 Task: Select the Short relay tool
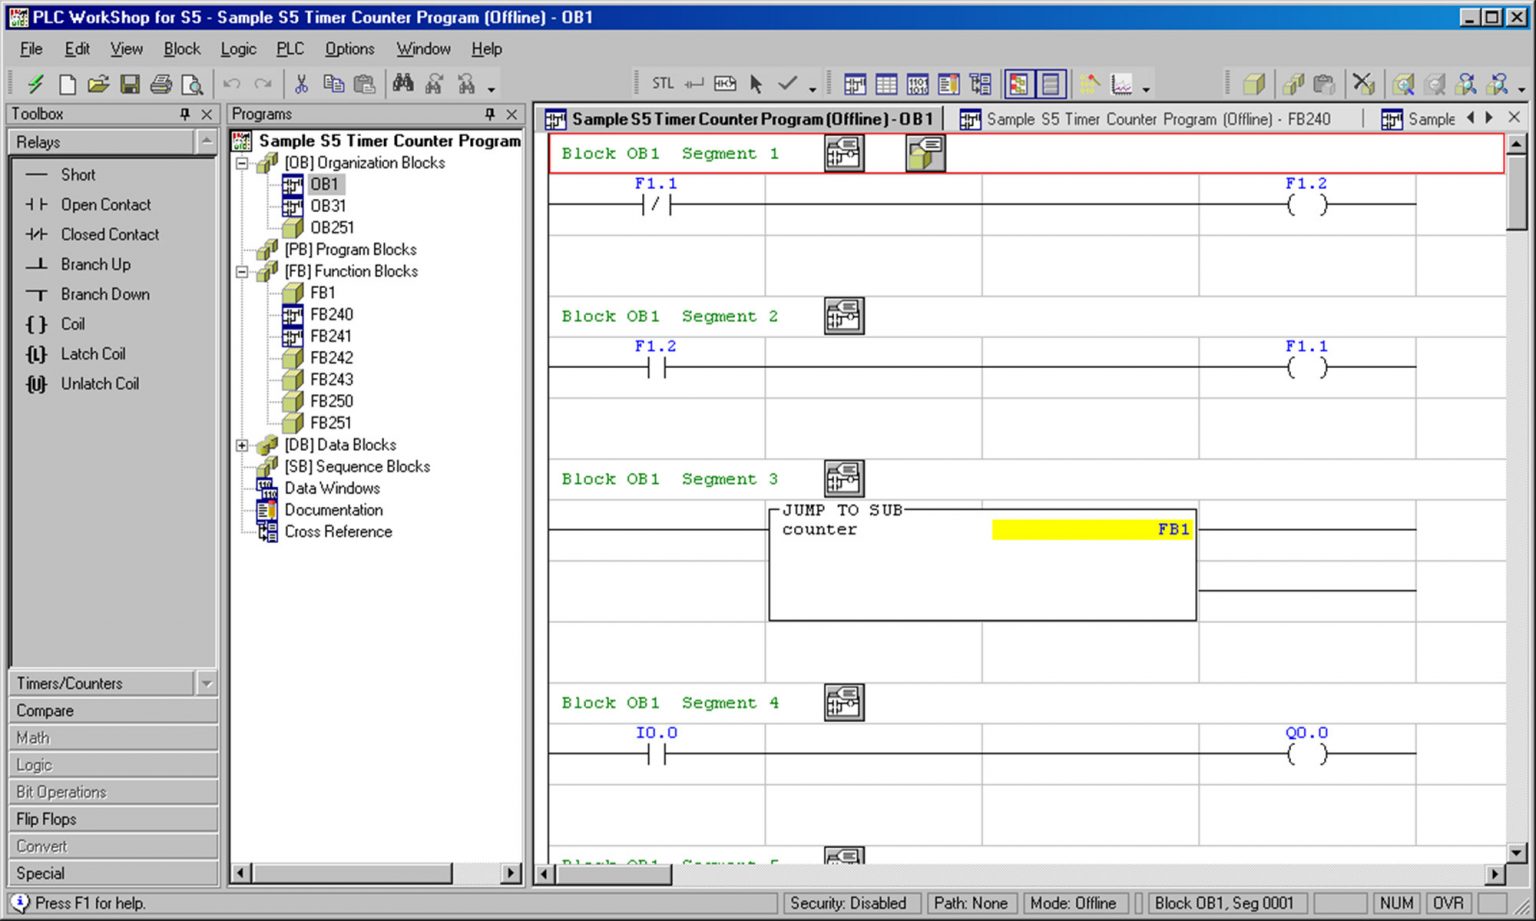point(77,174)
